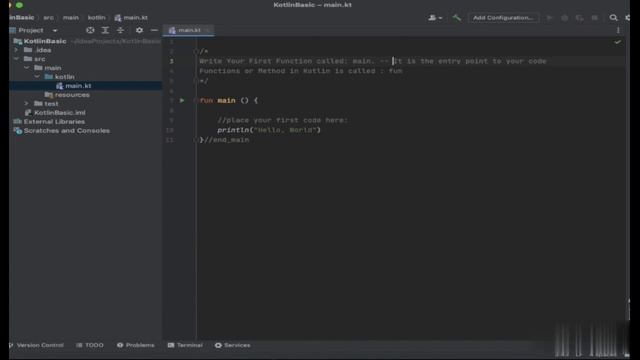
Task: Open Terminal tool window
Action: tap(185, 345)
